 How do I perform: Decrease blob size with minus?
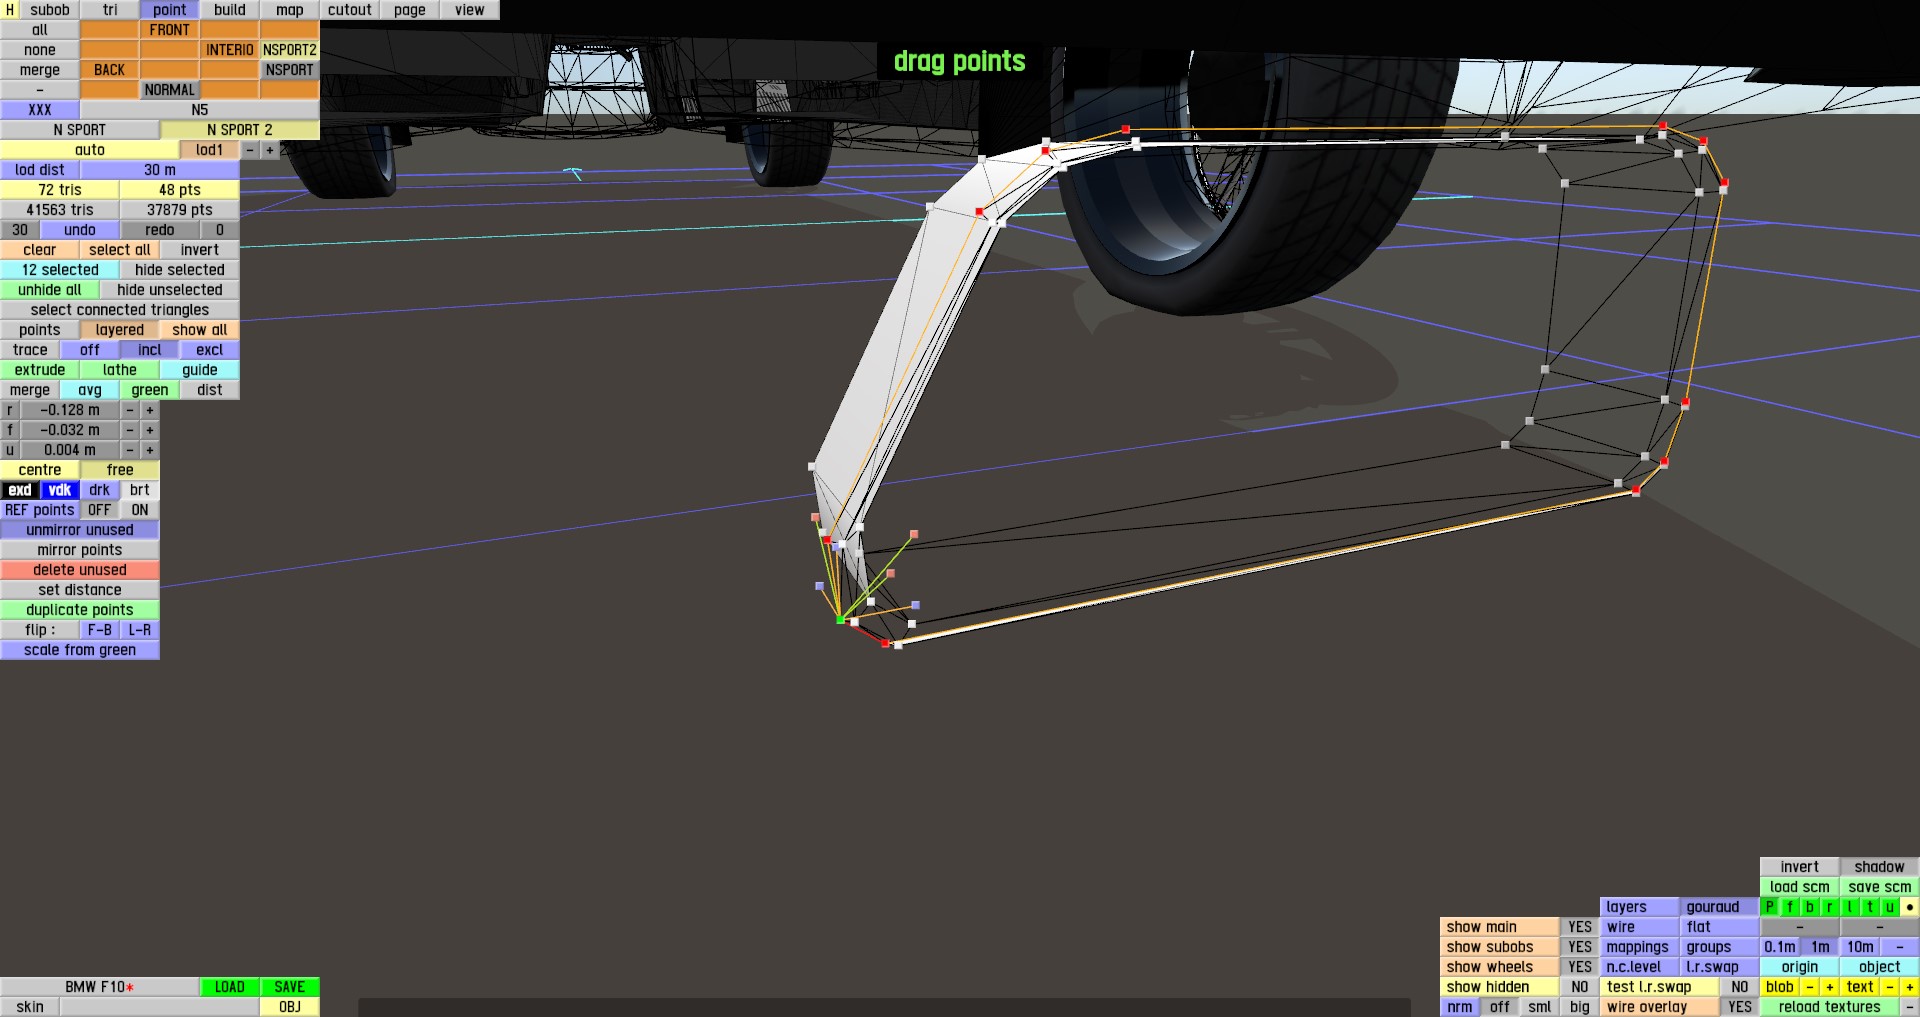(1810, 987)
